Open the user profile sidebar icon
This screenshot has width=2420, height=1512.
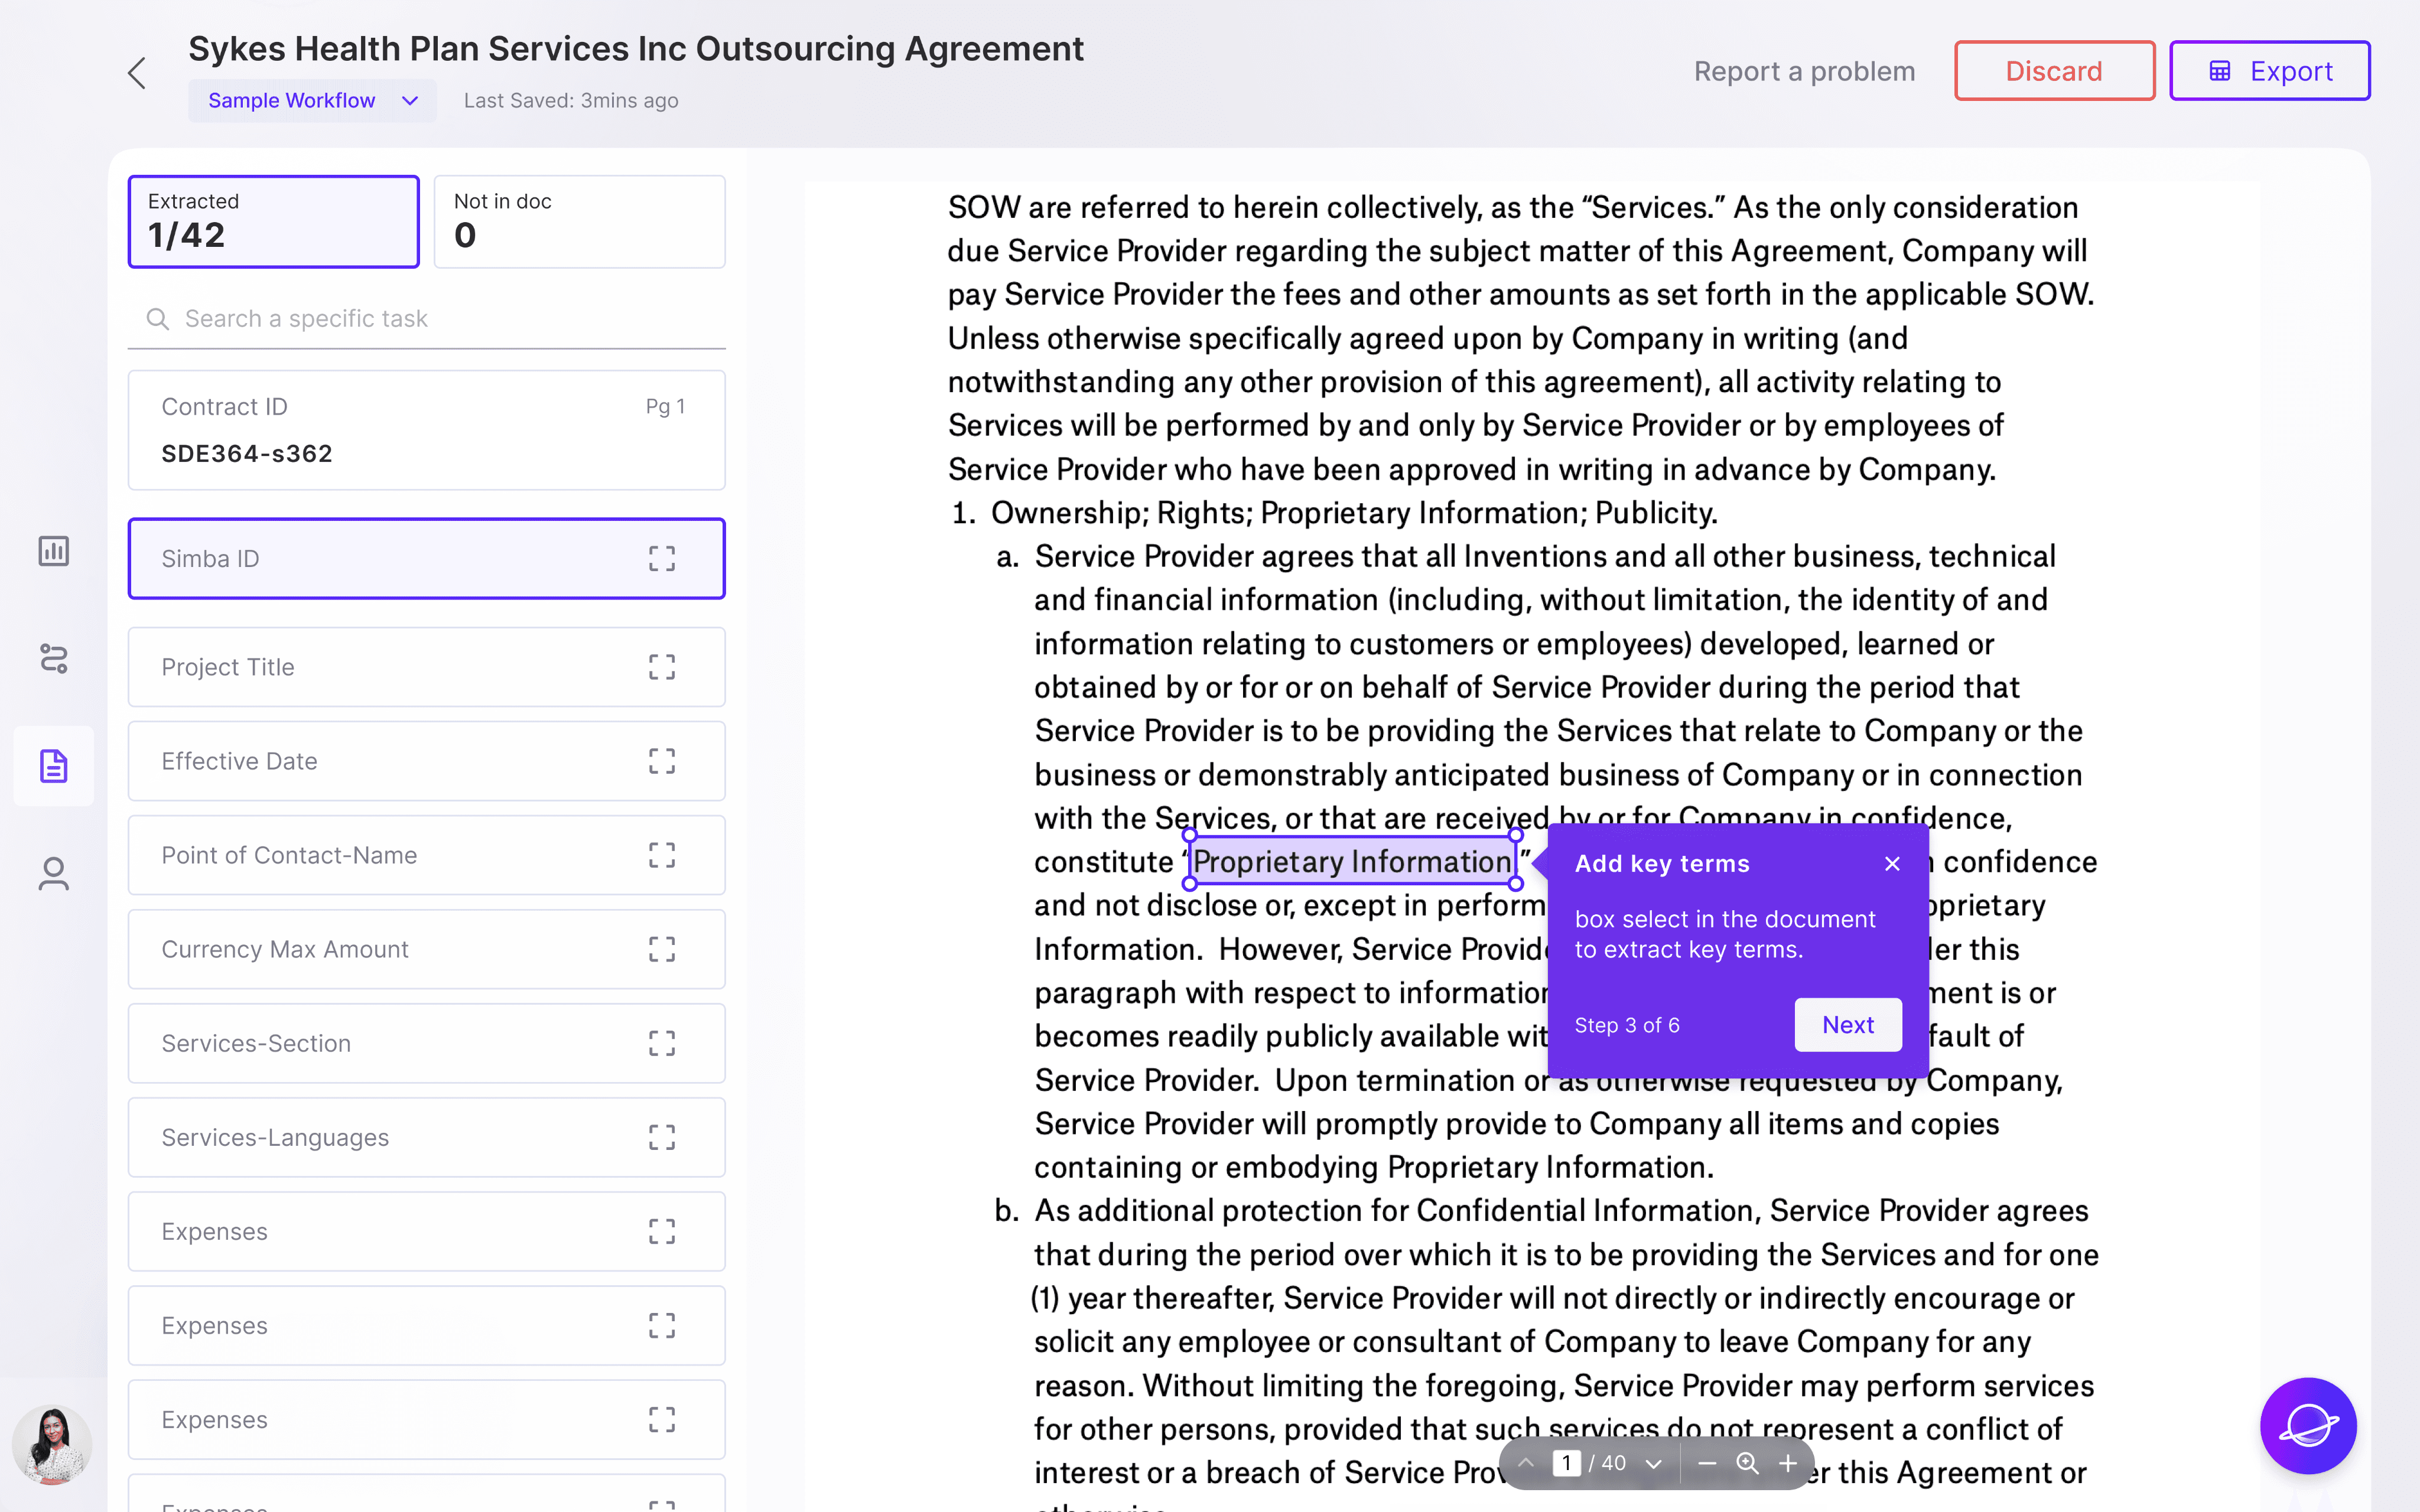click(54, 874)
